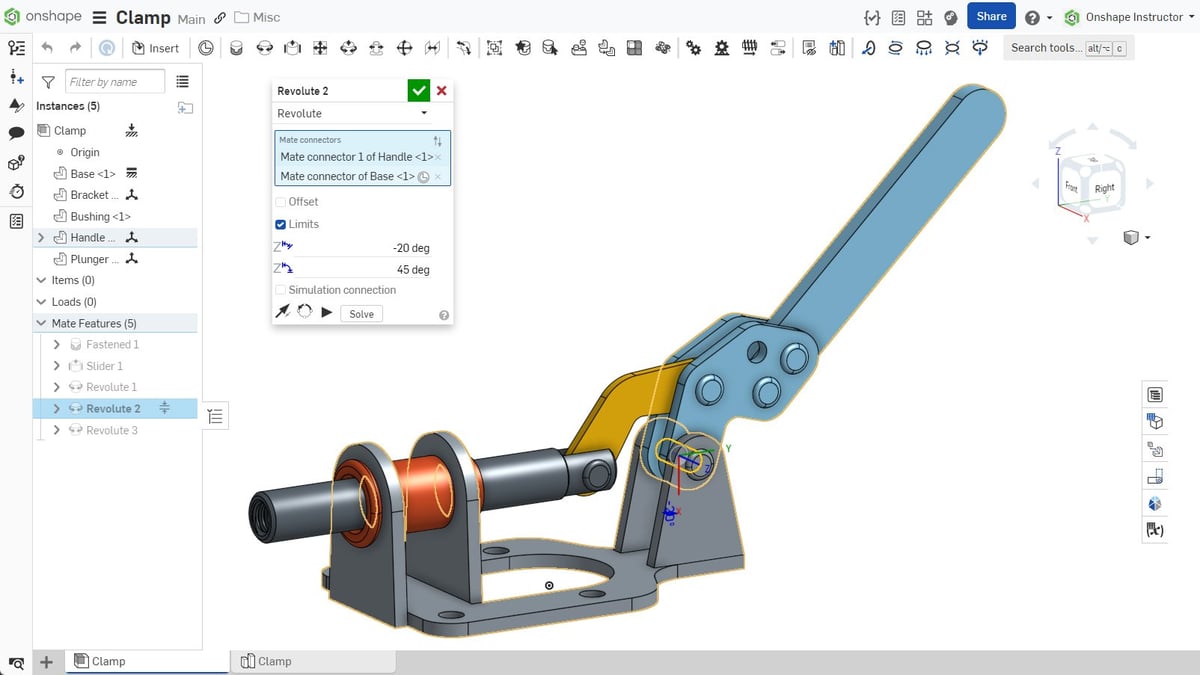Click the Undo arrow in the toolbar
Viewport: 1200px width, 675px height.
(x=47, y=48)
